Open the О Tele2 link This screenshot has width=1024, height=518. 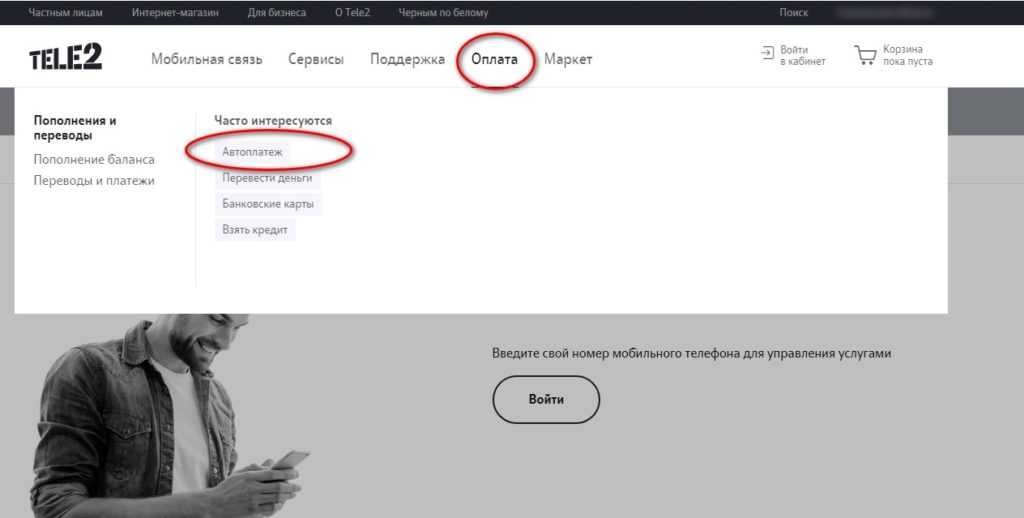pos(351,12)
